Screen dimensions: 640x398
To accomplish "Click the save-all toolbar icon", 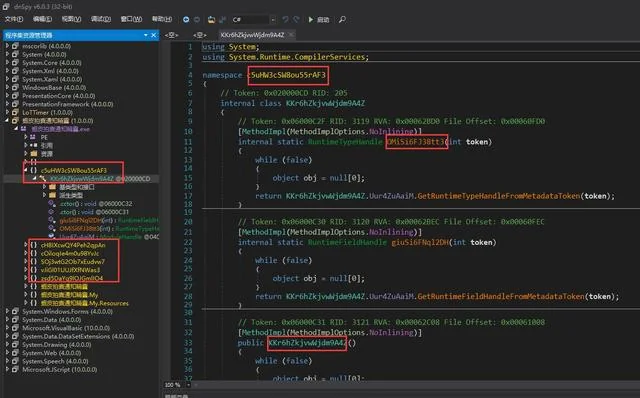I will click(222, 19).
